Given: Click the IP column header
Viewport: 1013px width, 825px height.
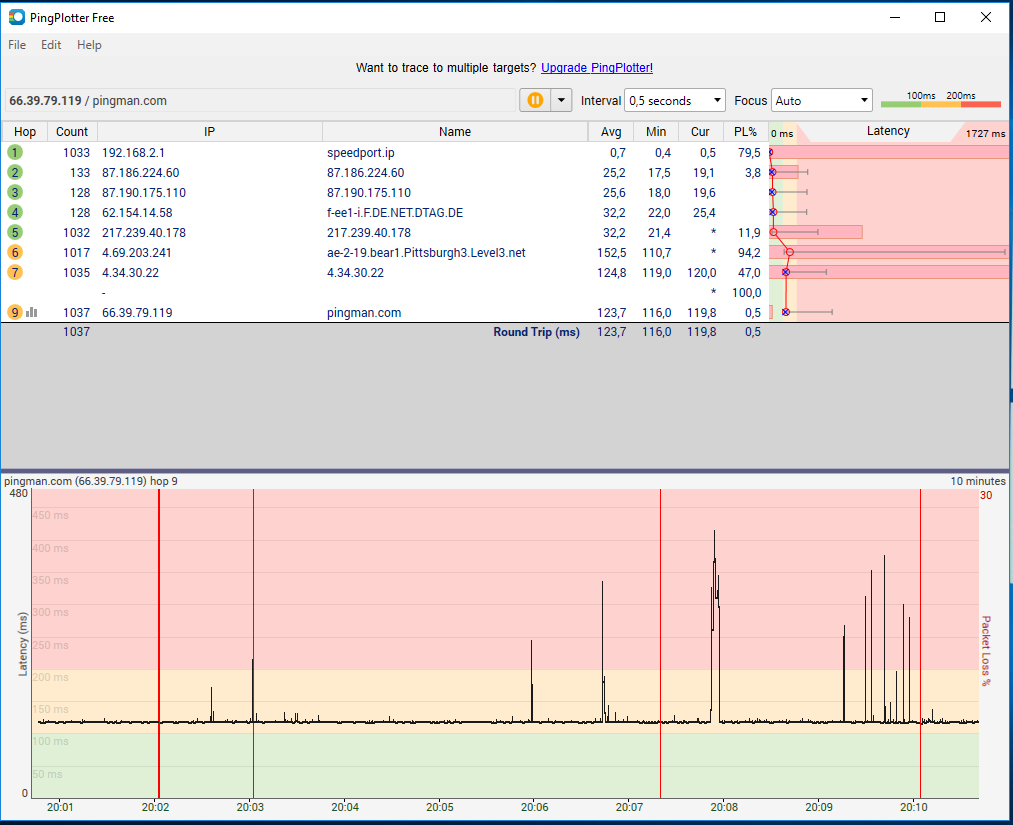Looking at the screenshot, I should [x=209, y=132].
